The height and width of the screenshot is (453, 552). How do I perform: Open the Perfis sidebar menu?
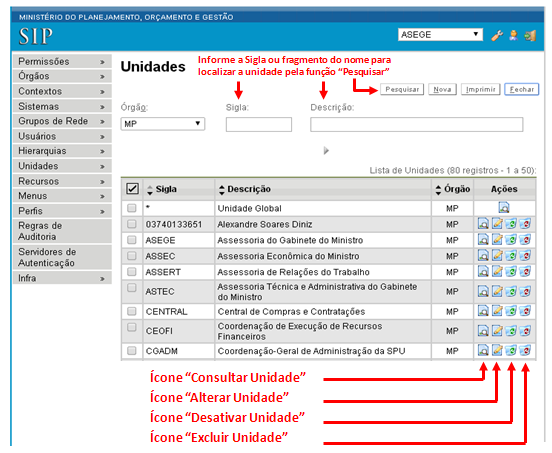[62, 211]
